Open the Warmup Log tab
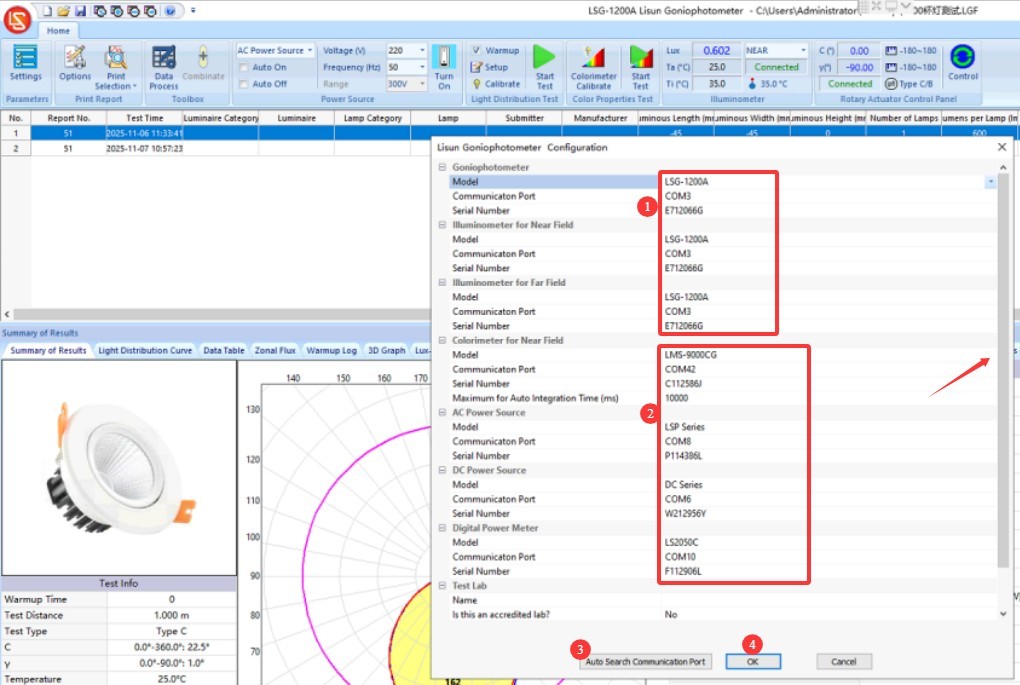 click(331, 350)
